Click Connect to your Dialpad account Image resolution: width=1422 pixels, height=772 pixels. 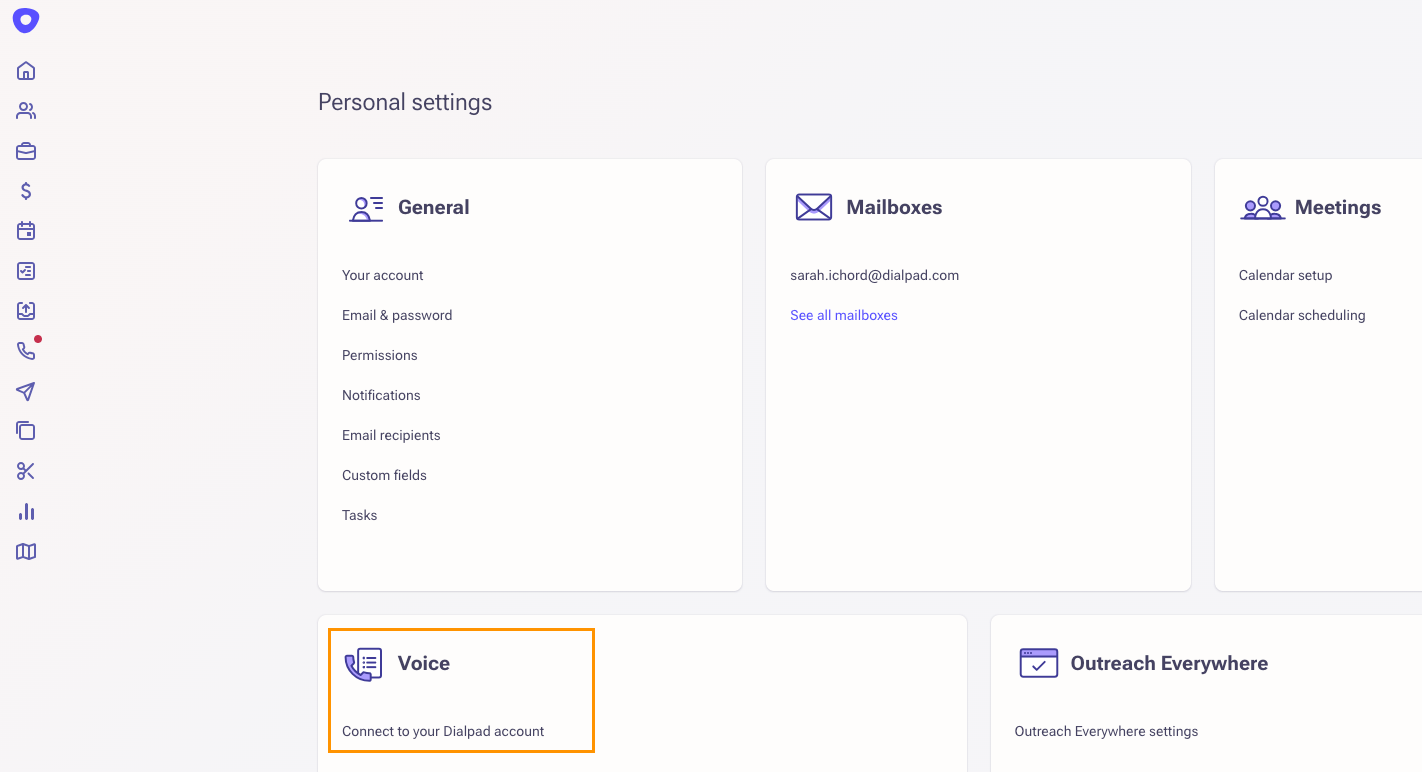click(443, 731)
